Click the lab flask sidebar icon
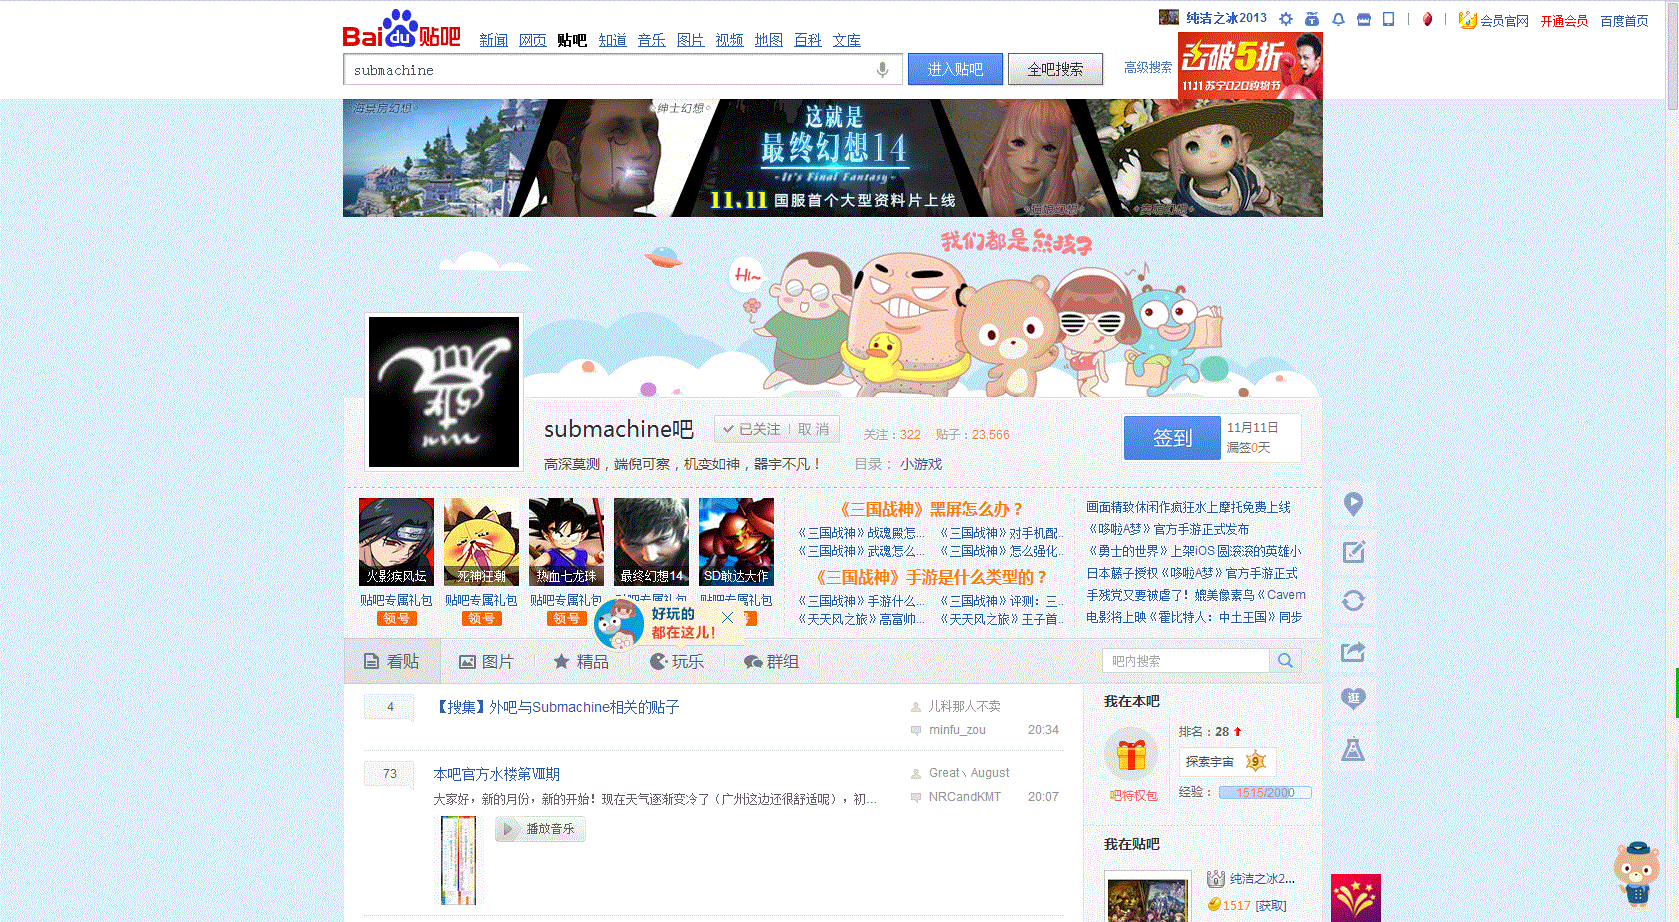This screenshot has width=1679, height=922. pyautogui.click(x=1353, y=749)
